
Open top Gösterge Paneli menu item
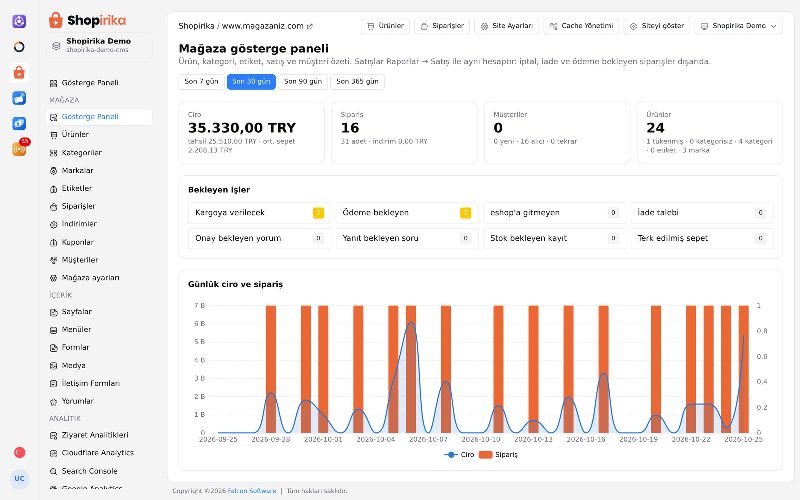coord(99,83)
